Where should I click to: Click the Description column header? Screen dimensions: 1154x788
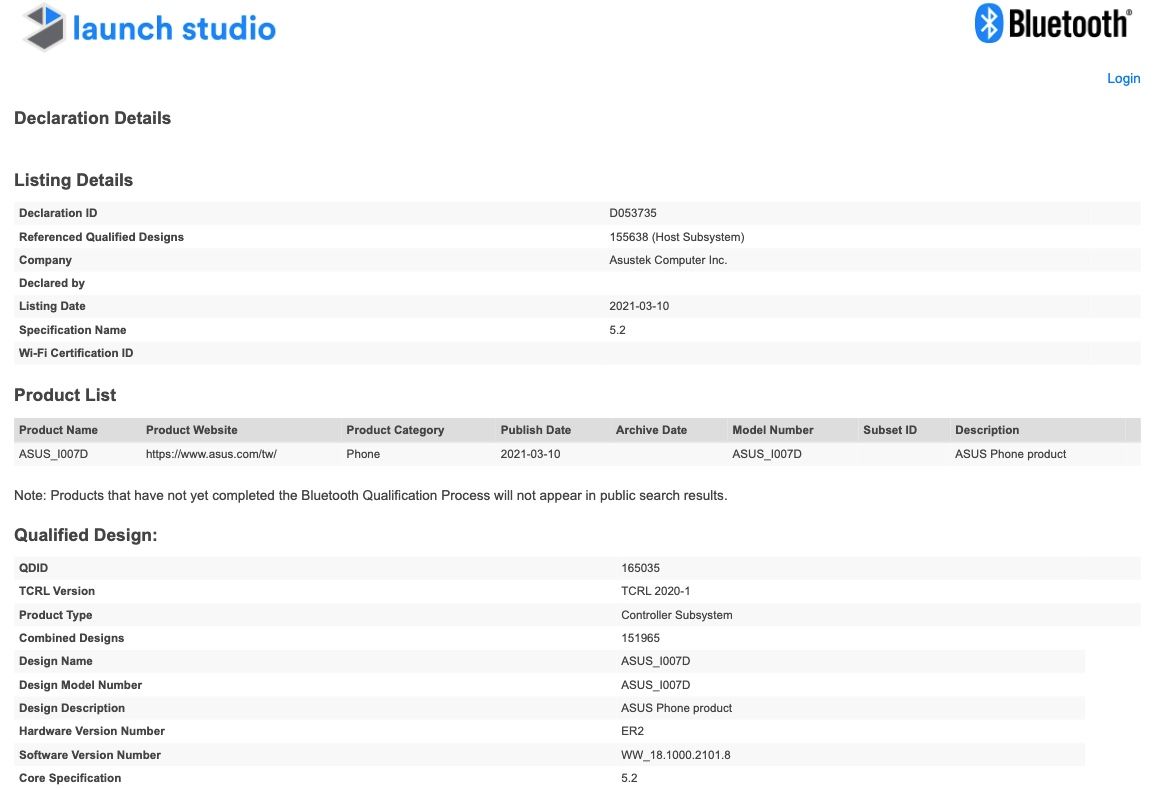tap(987, 430)
